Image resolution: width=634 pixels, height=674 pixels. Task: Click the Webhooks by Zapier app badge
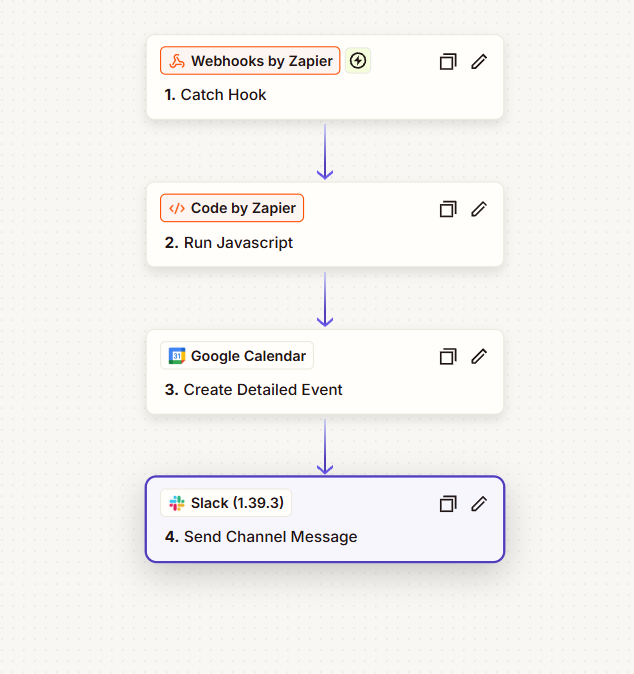[250, 61]
